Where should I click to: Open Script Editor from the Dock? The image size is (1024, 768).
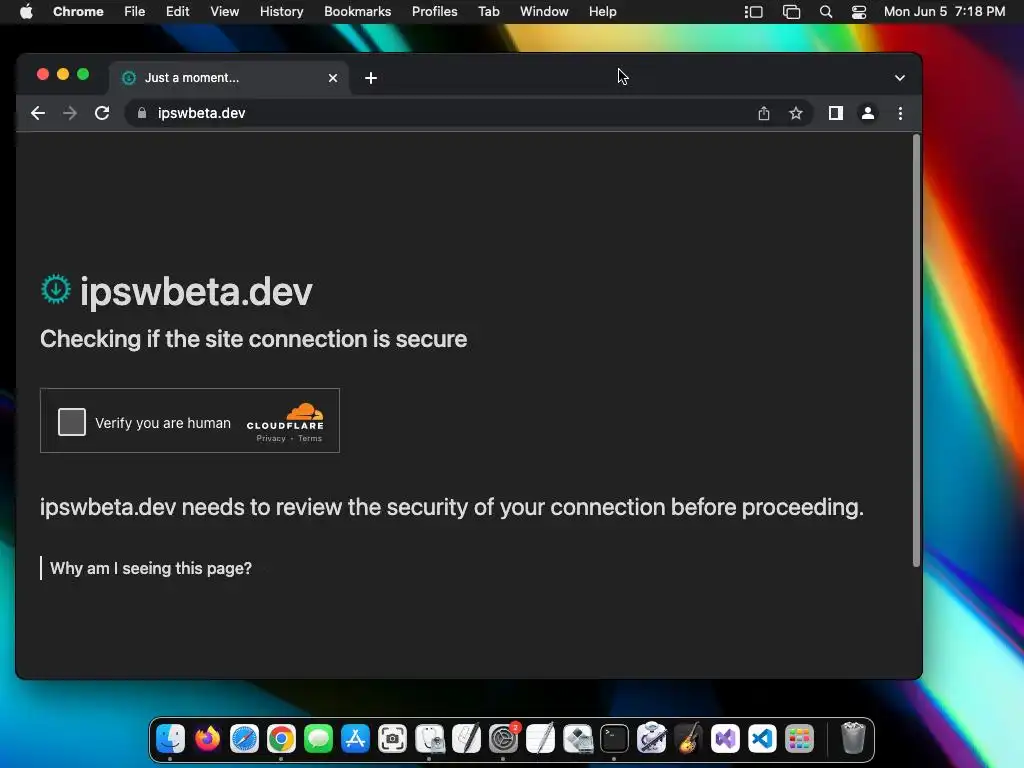click(x=466, y=739)
